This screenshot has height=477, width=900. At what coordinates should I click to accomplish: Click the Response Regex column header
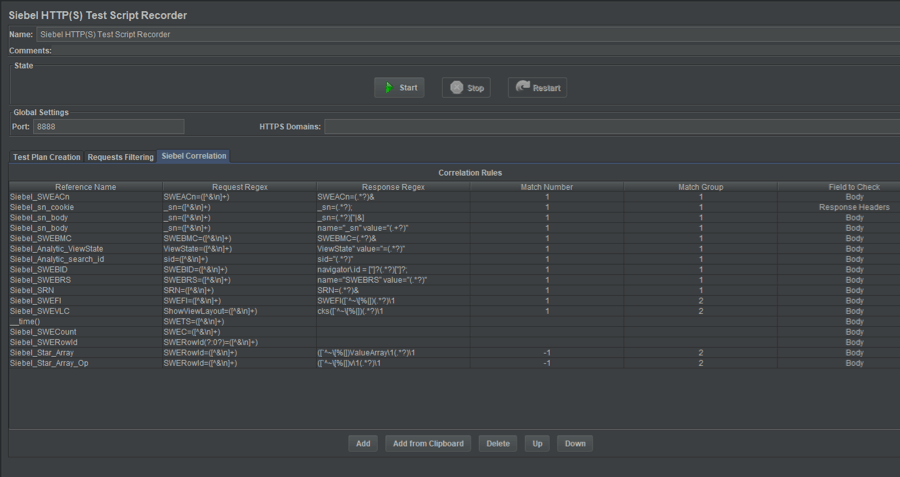393,187
